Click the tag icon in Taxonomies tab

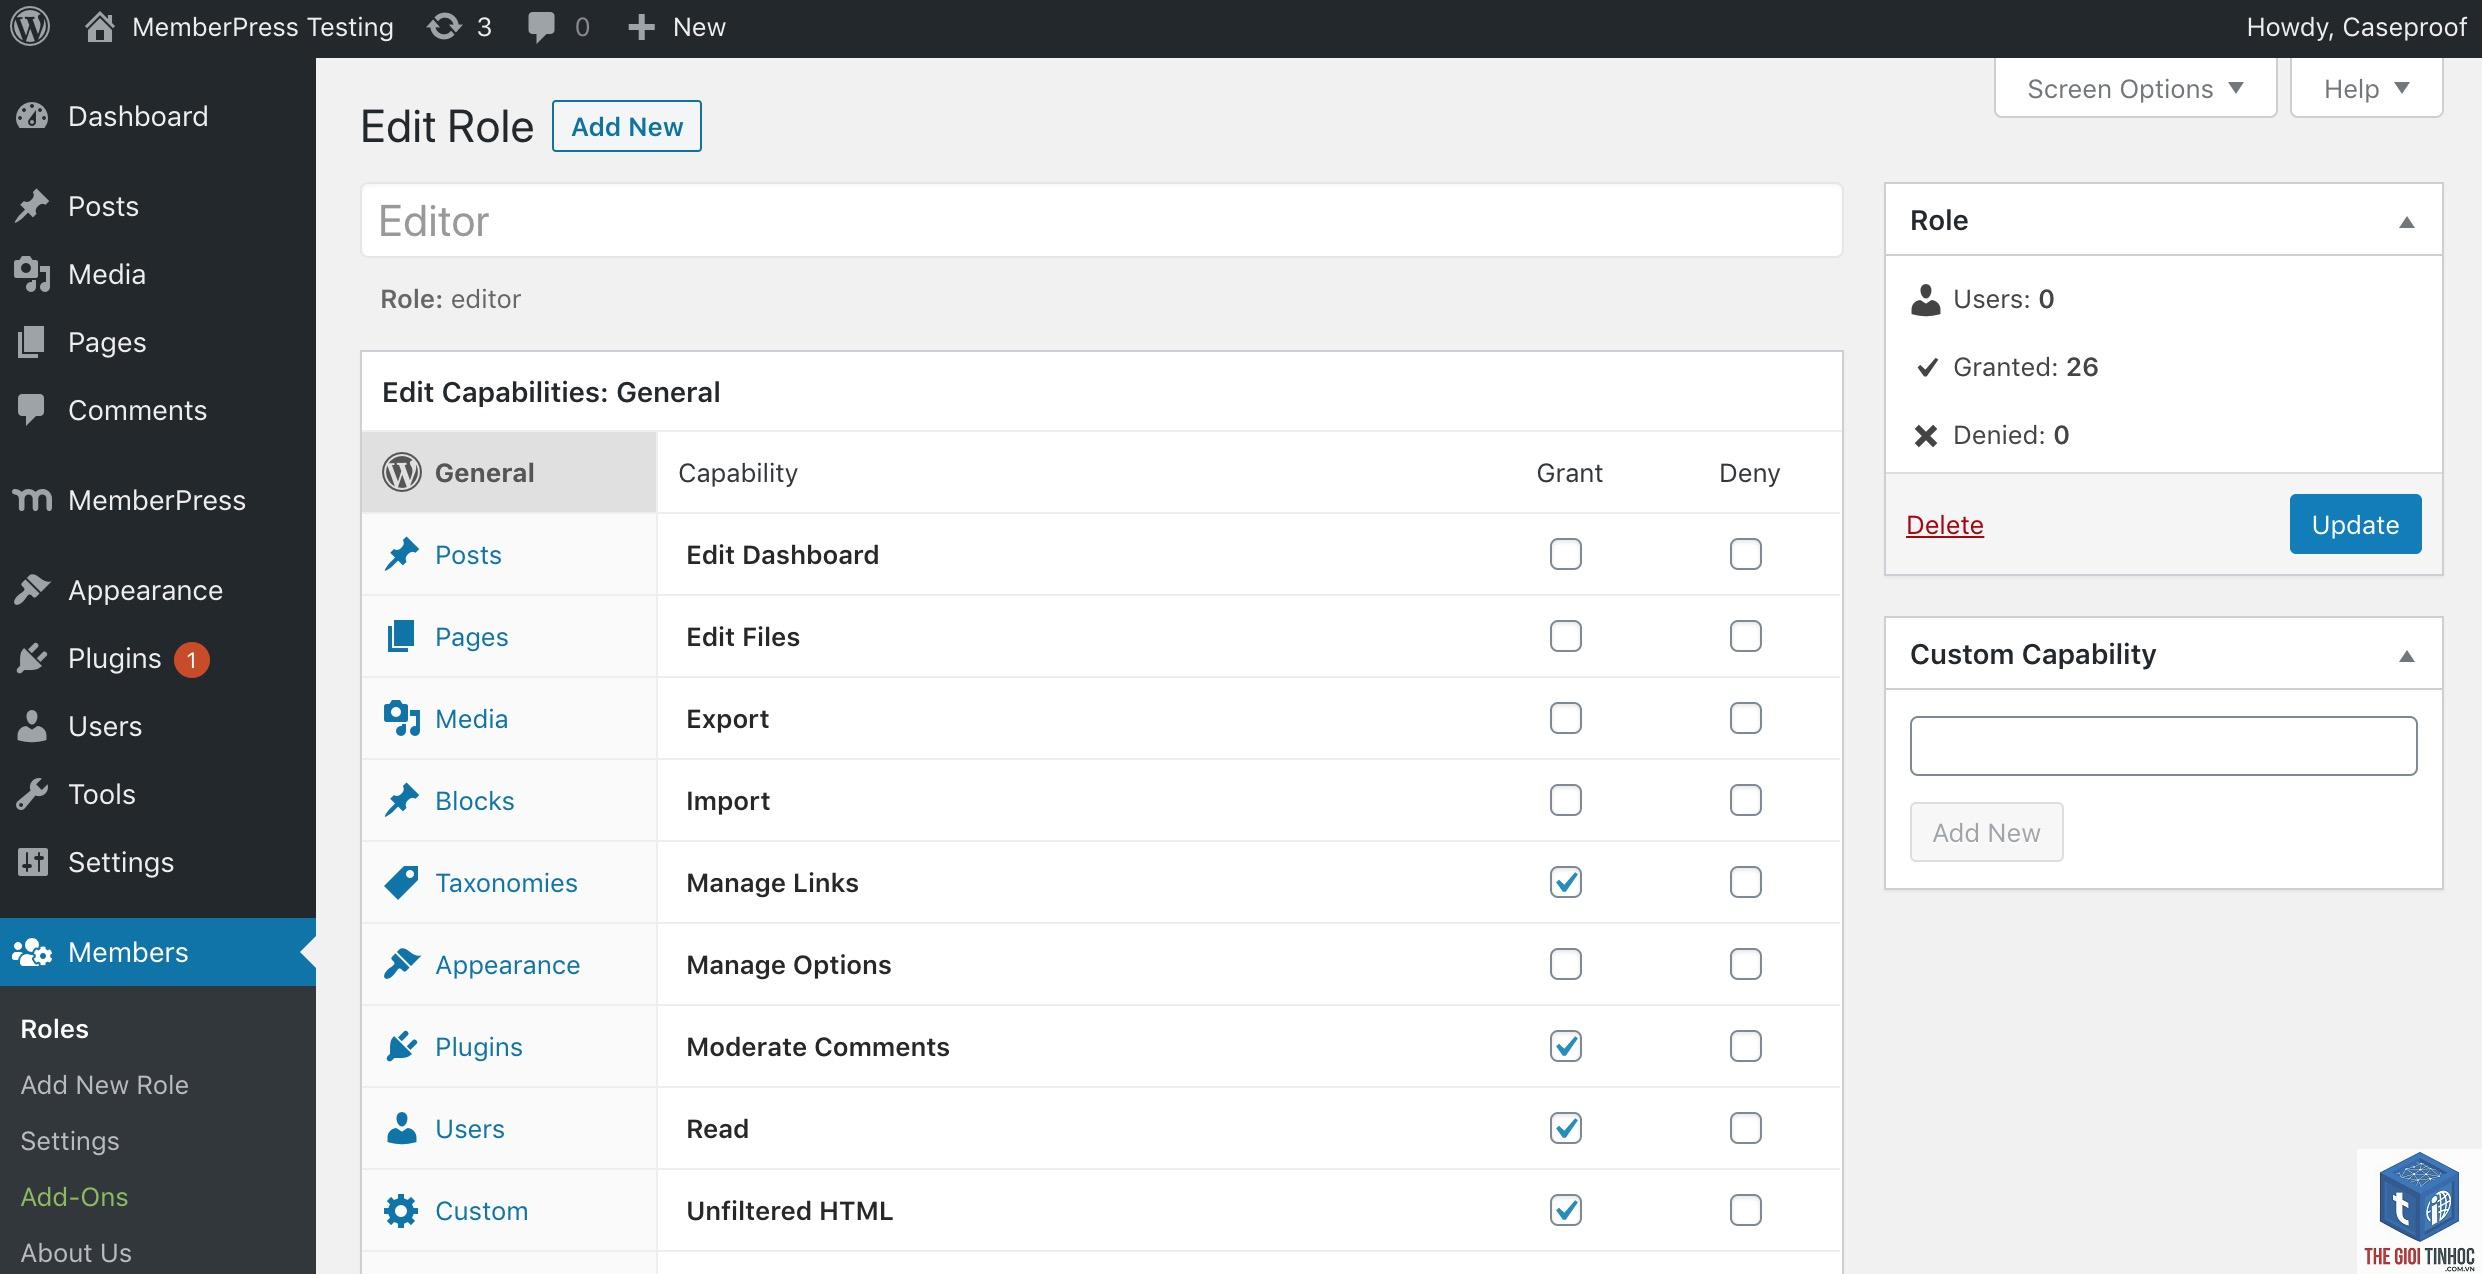pos(402,882)
